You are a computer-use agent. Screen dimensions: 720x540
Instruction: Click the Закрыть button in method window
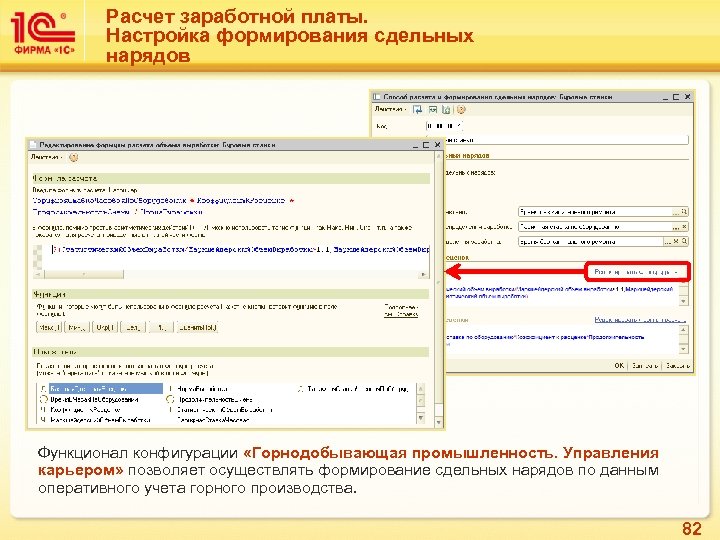pyautogui.click(x=678, y=366)
